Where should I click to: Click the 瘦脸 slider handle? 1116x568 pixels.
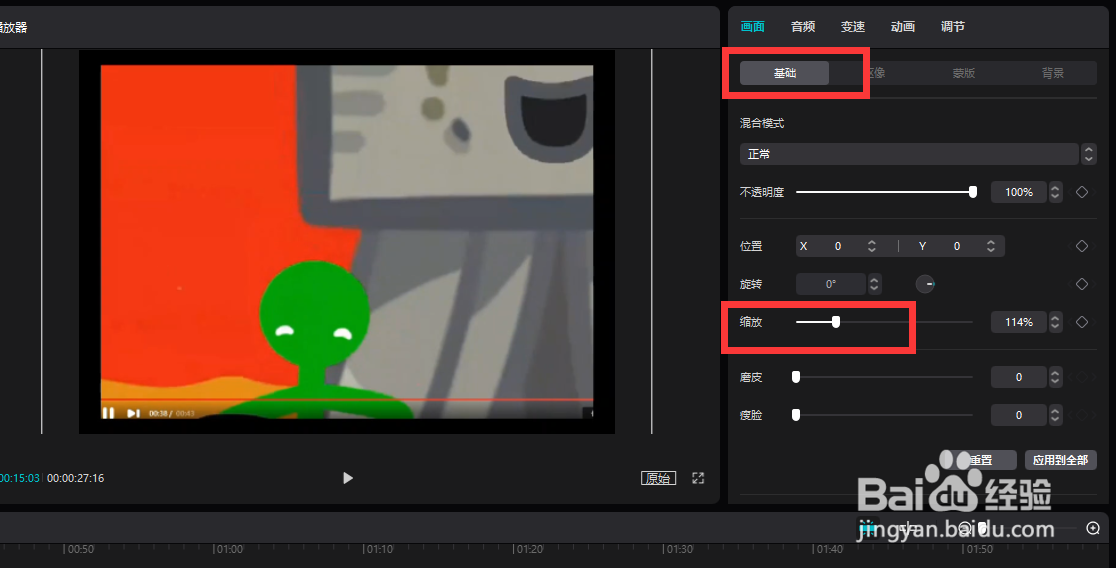[796, 415]
